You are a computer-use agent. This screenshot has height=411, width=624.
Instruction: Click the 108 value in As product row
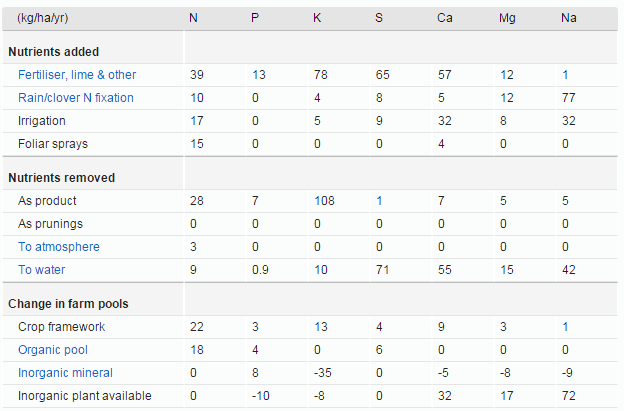[324, 201]
